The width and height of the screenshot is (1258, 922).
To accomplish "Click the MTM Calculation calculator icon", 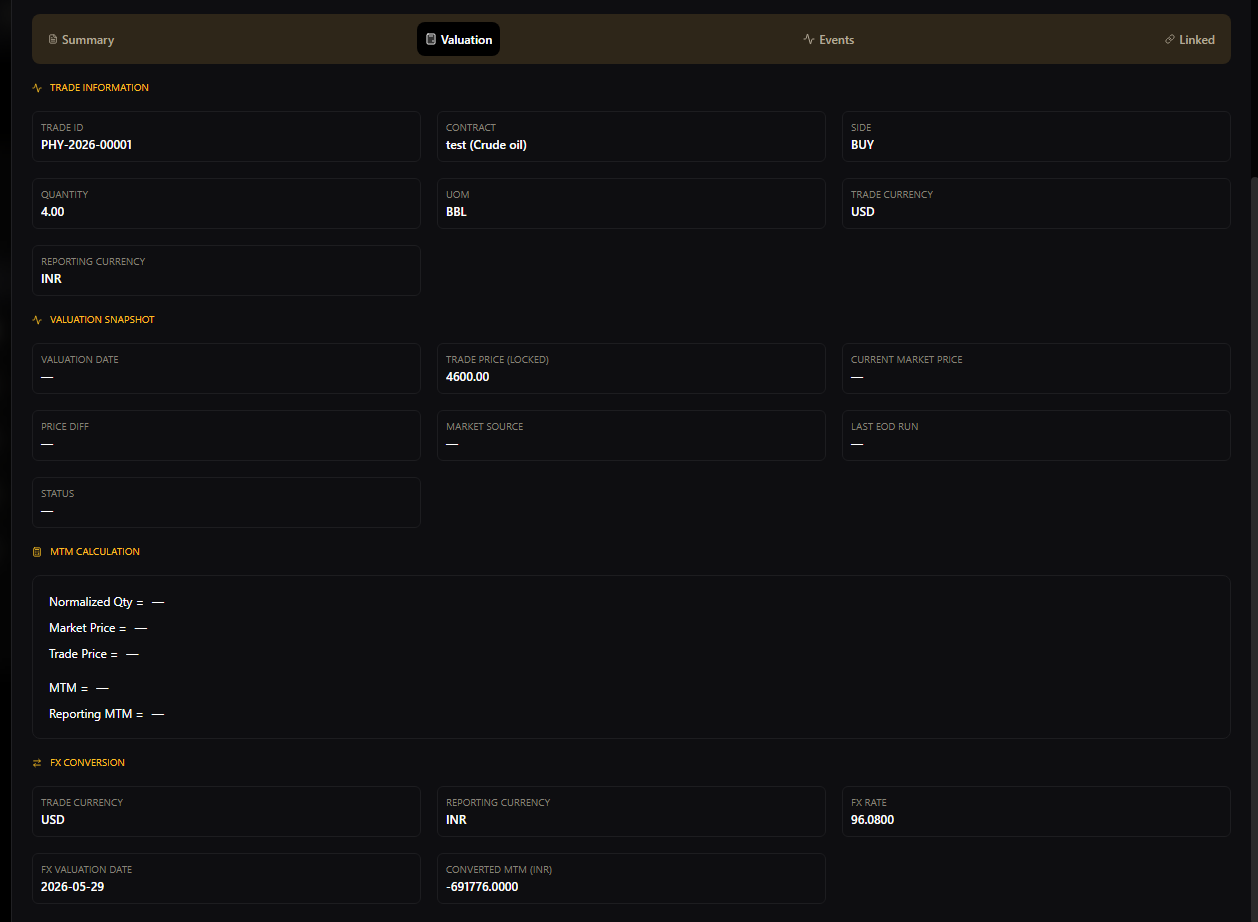I will pos(37,552).
